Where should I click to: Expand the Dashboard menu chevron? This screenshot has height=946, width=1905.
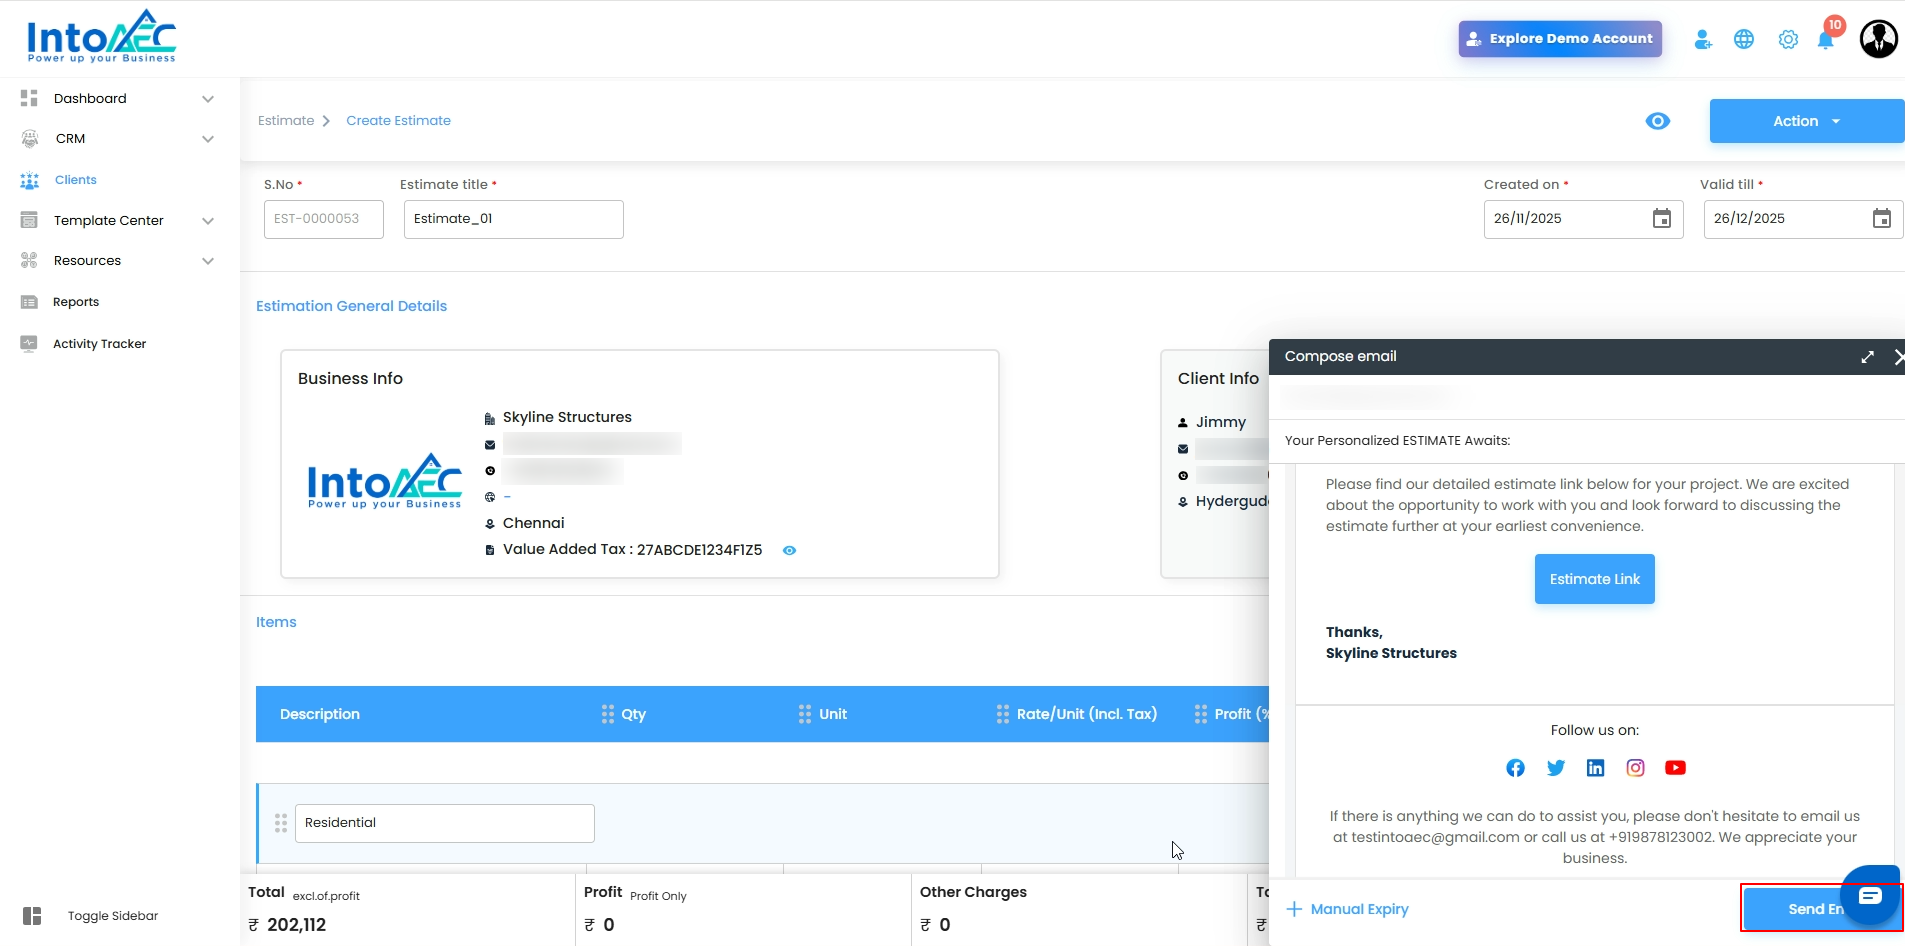pyautogui.click(x=208, y=99)
